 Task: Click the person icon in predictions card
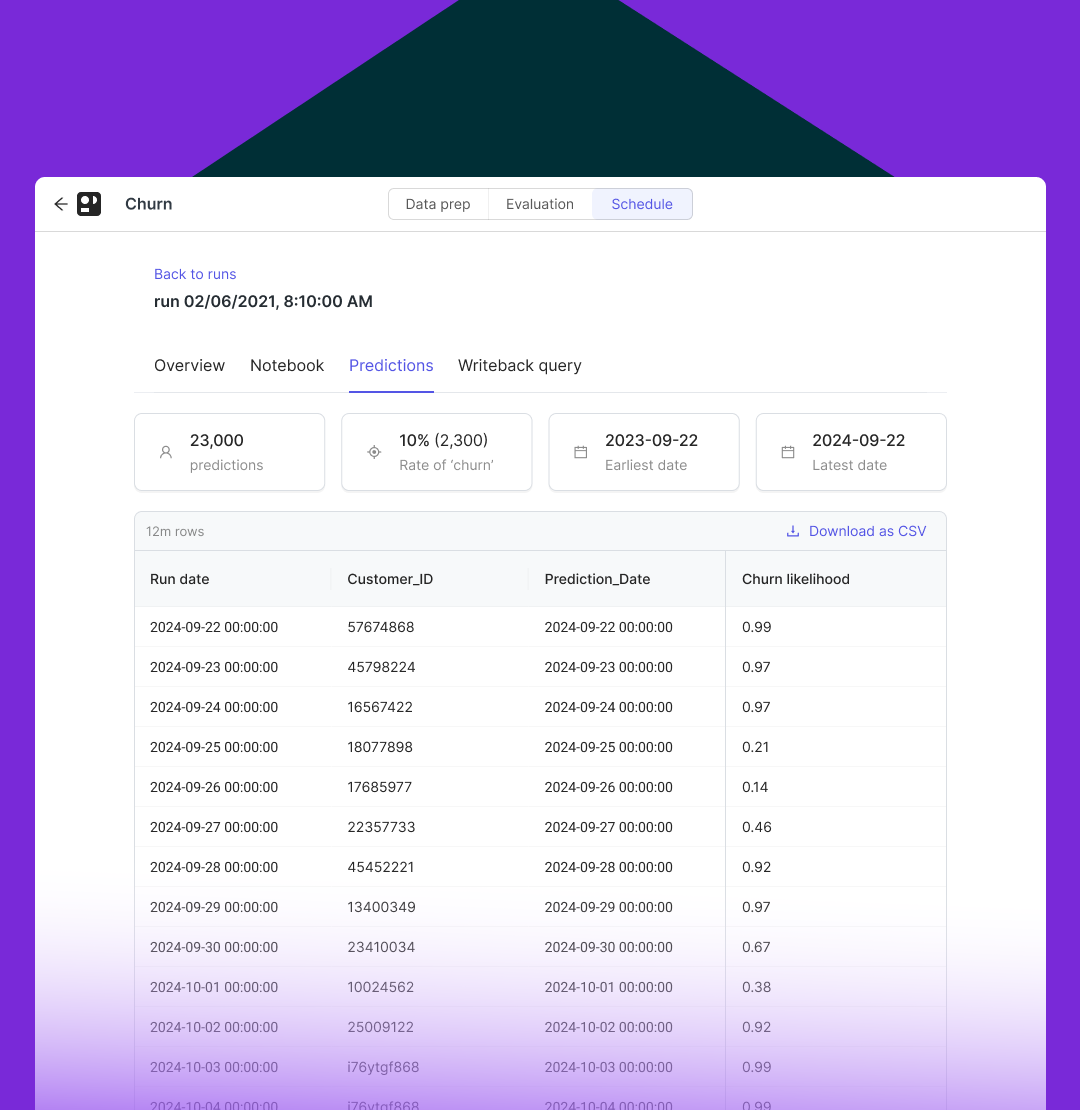pyautogui.click(x=166, y=452)
